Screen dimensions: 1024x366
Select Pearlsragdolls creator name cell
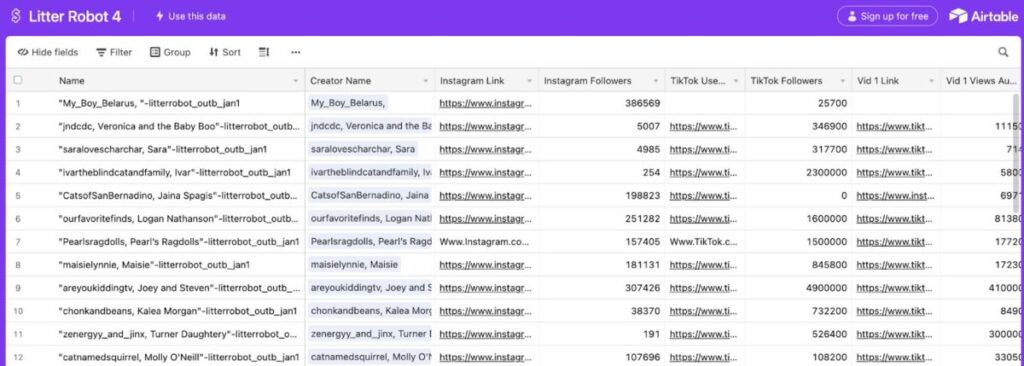click(x=370, y=242)
